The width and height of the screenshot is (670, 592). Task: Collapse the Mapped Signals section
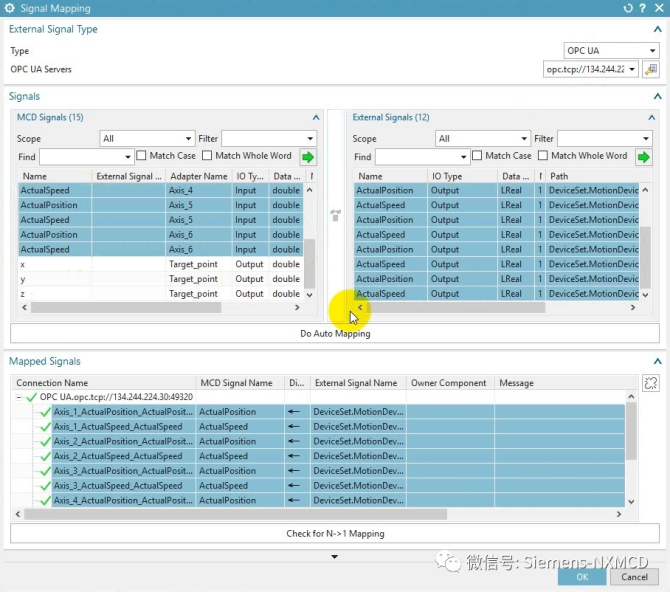[x=657, y=362]
